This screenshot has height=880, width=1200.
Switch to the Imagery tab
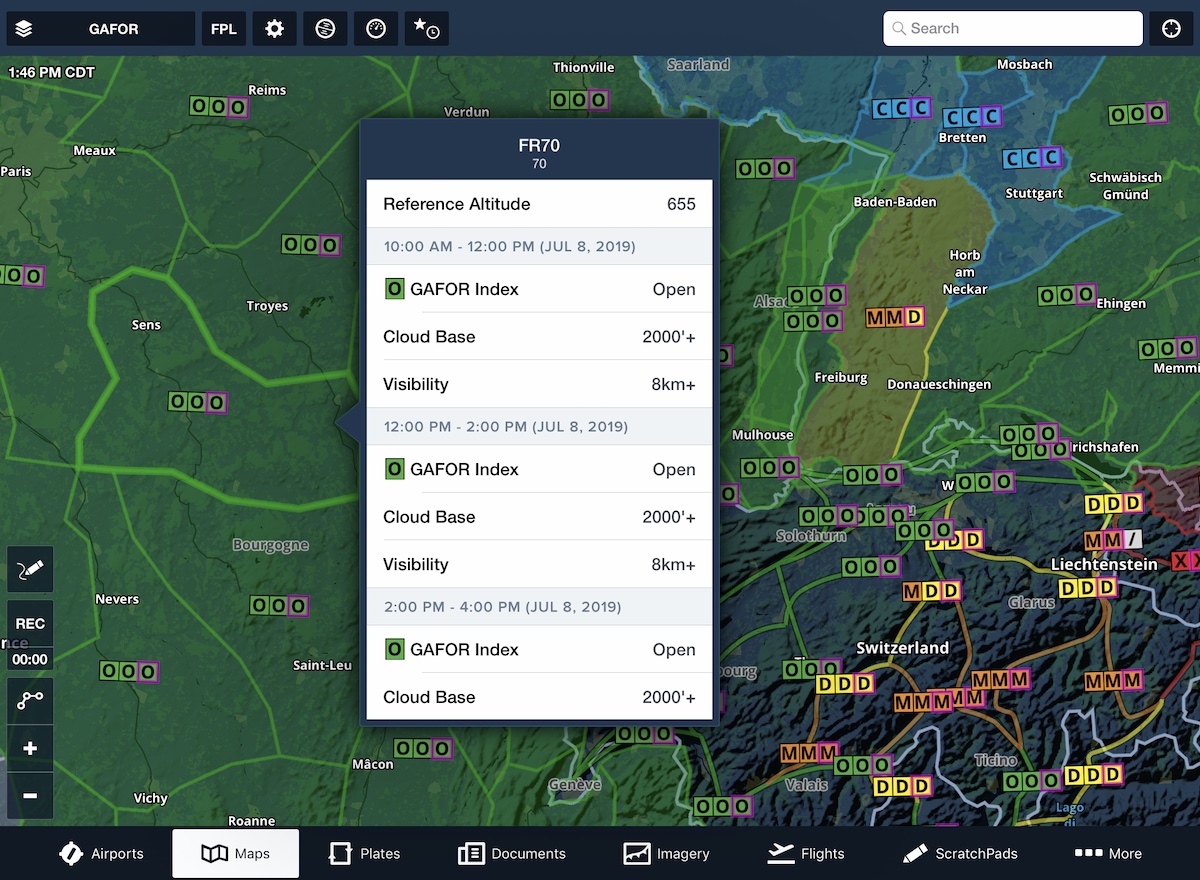667,853
